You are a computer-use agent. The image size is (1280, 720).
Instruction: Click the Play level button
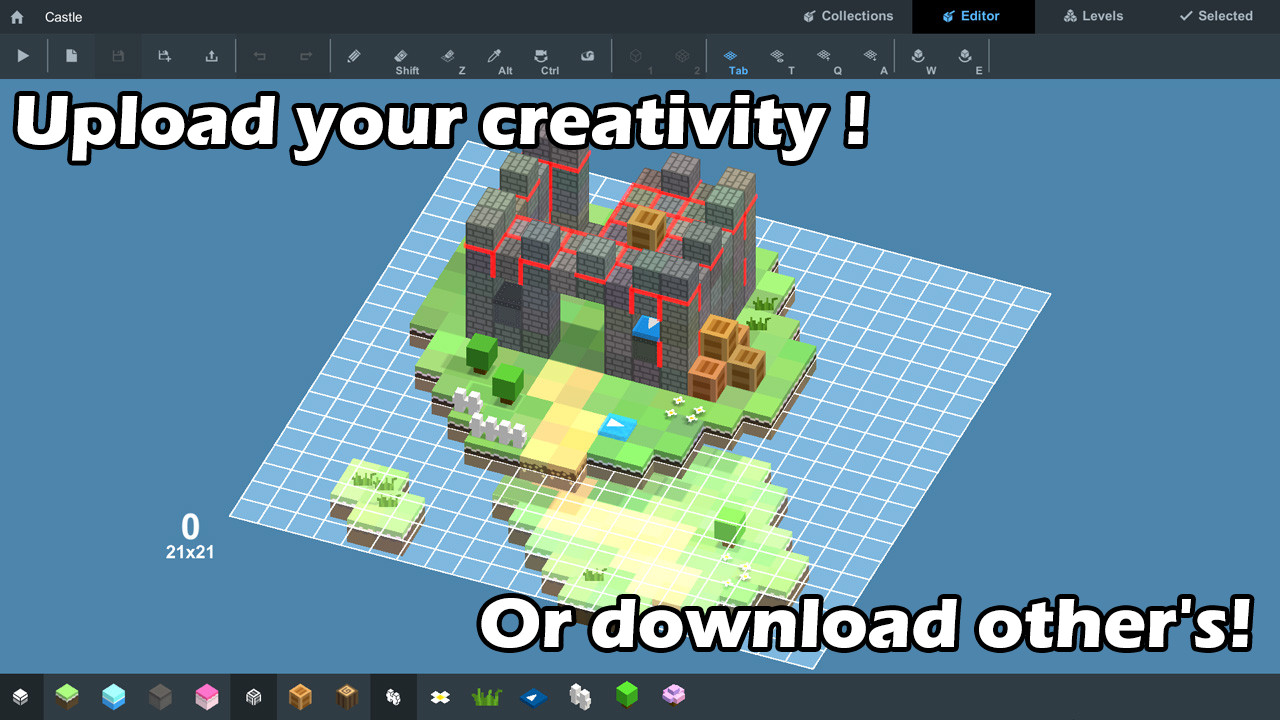(23, 56)
